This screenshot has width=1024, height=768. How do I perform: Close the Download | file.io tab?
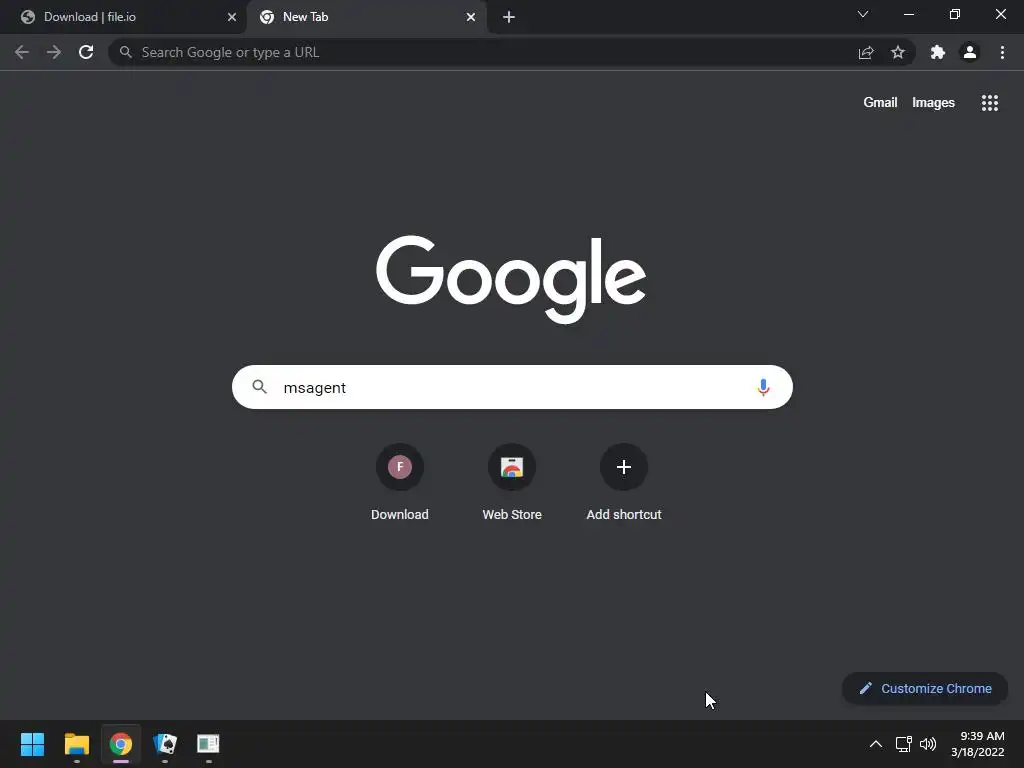point(232,17)
